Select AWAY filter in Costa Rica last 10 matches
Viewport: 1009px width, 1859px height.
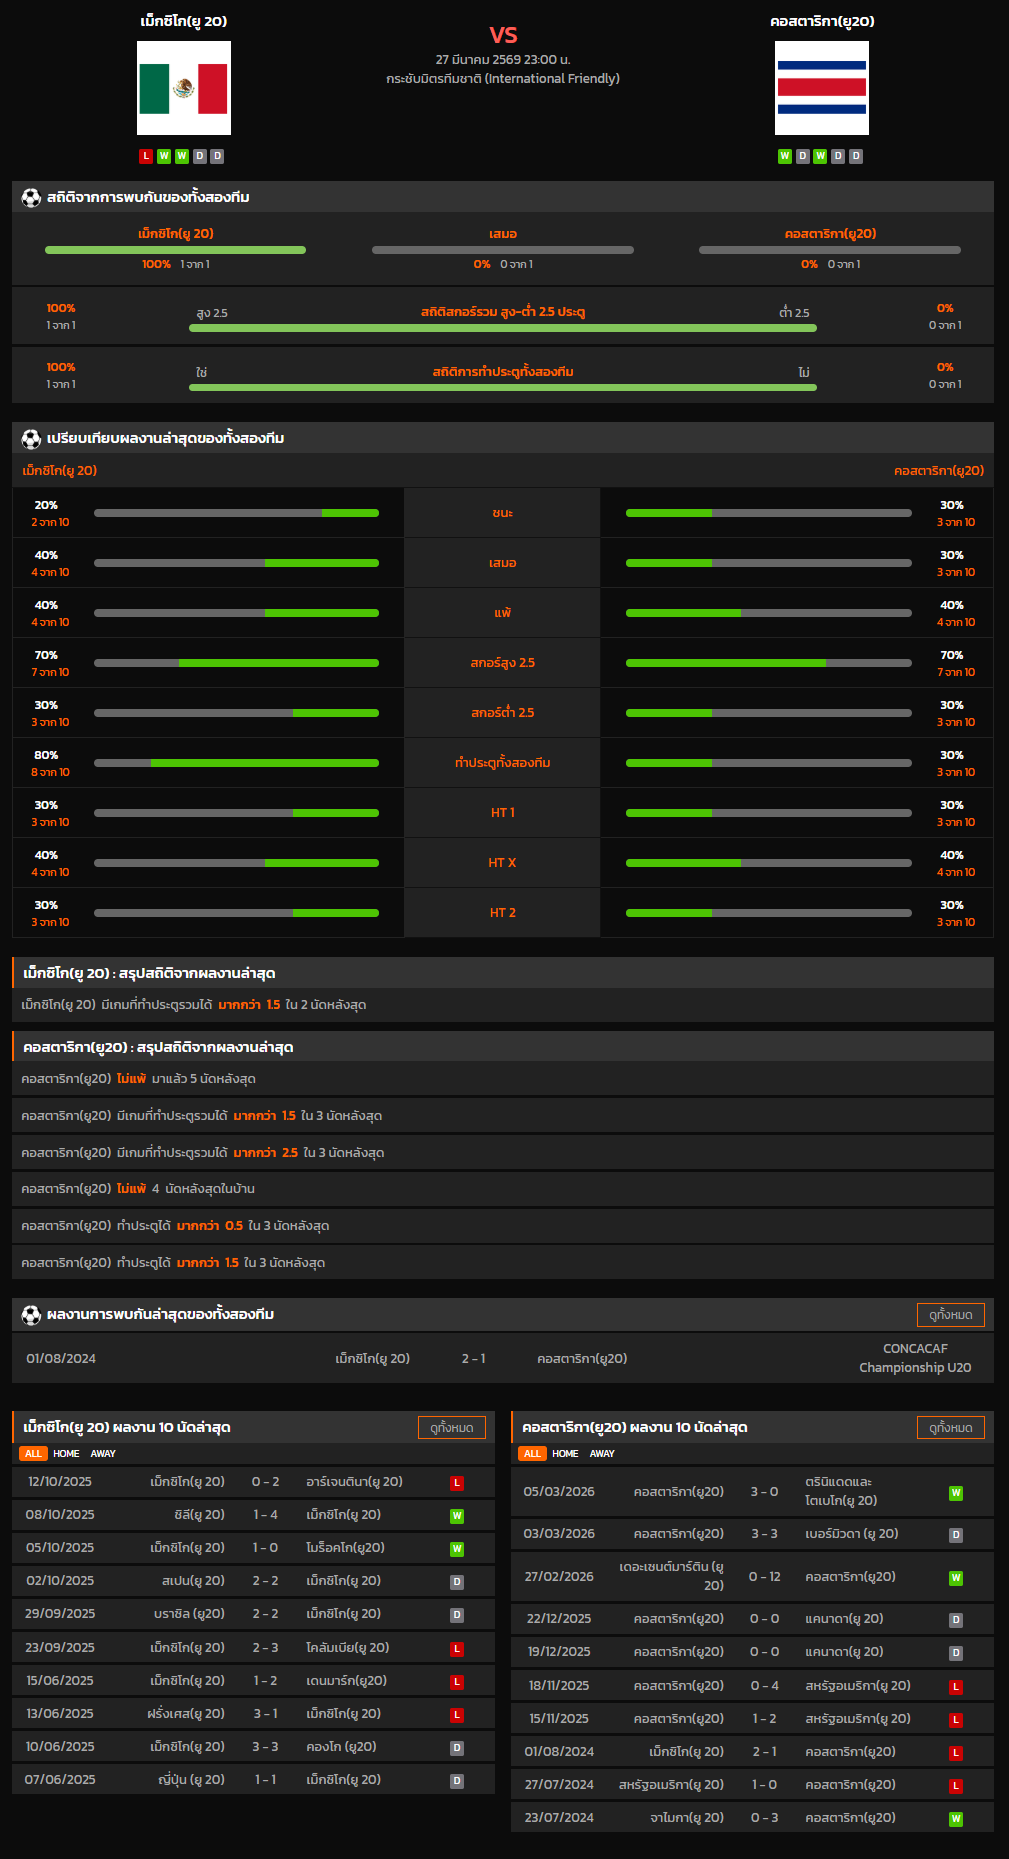point(602,1454)
